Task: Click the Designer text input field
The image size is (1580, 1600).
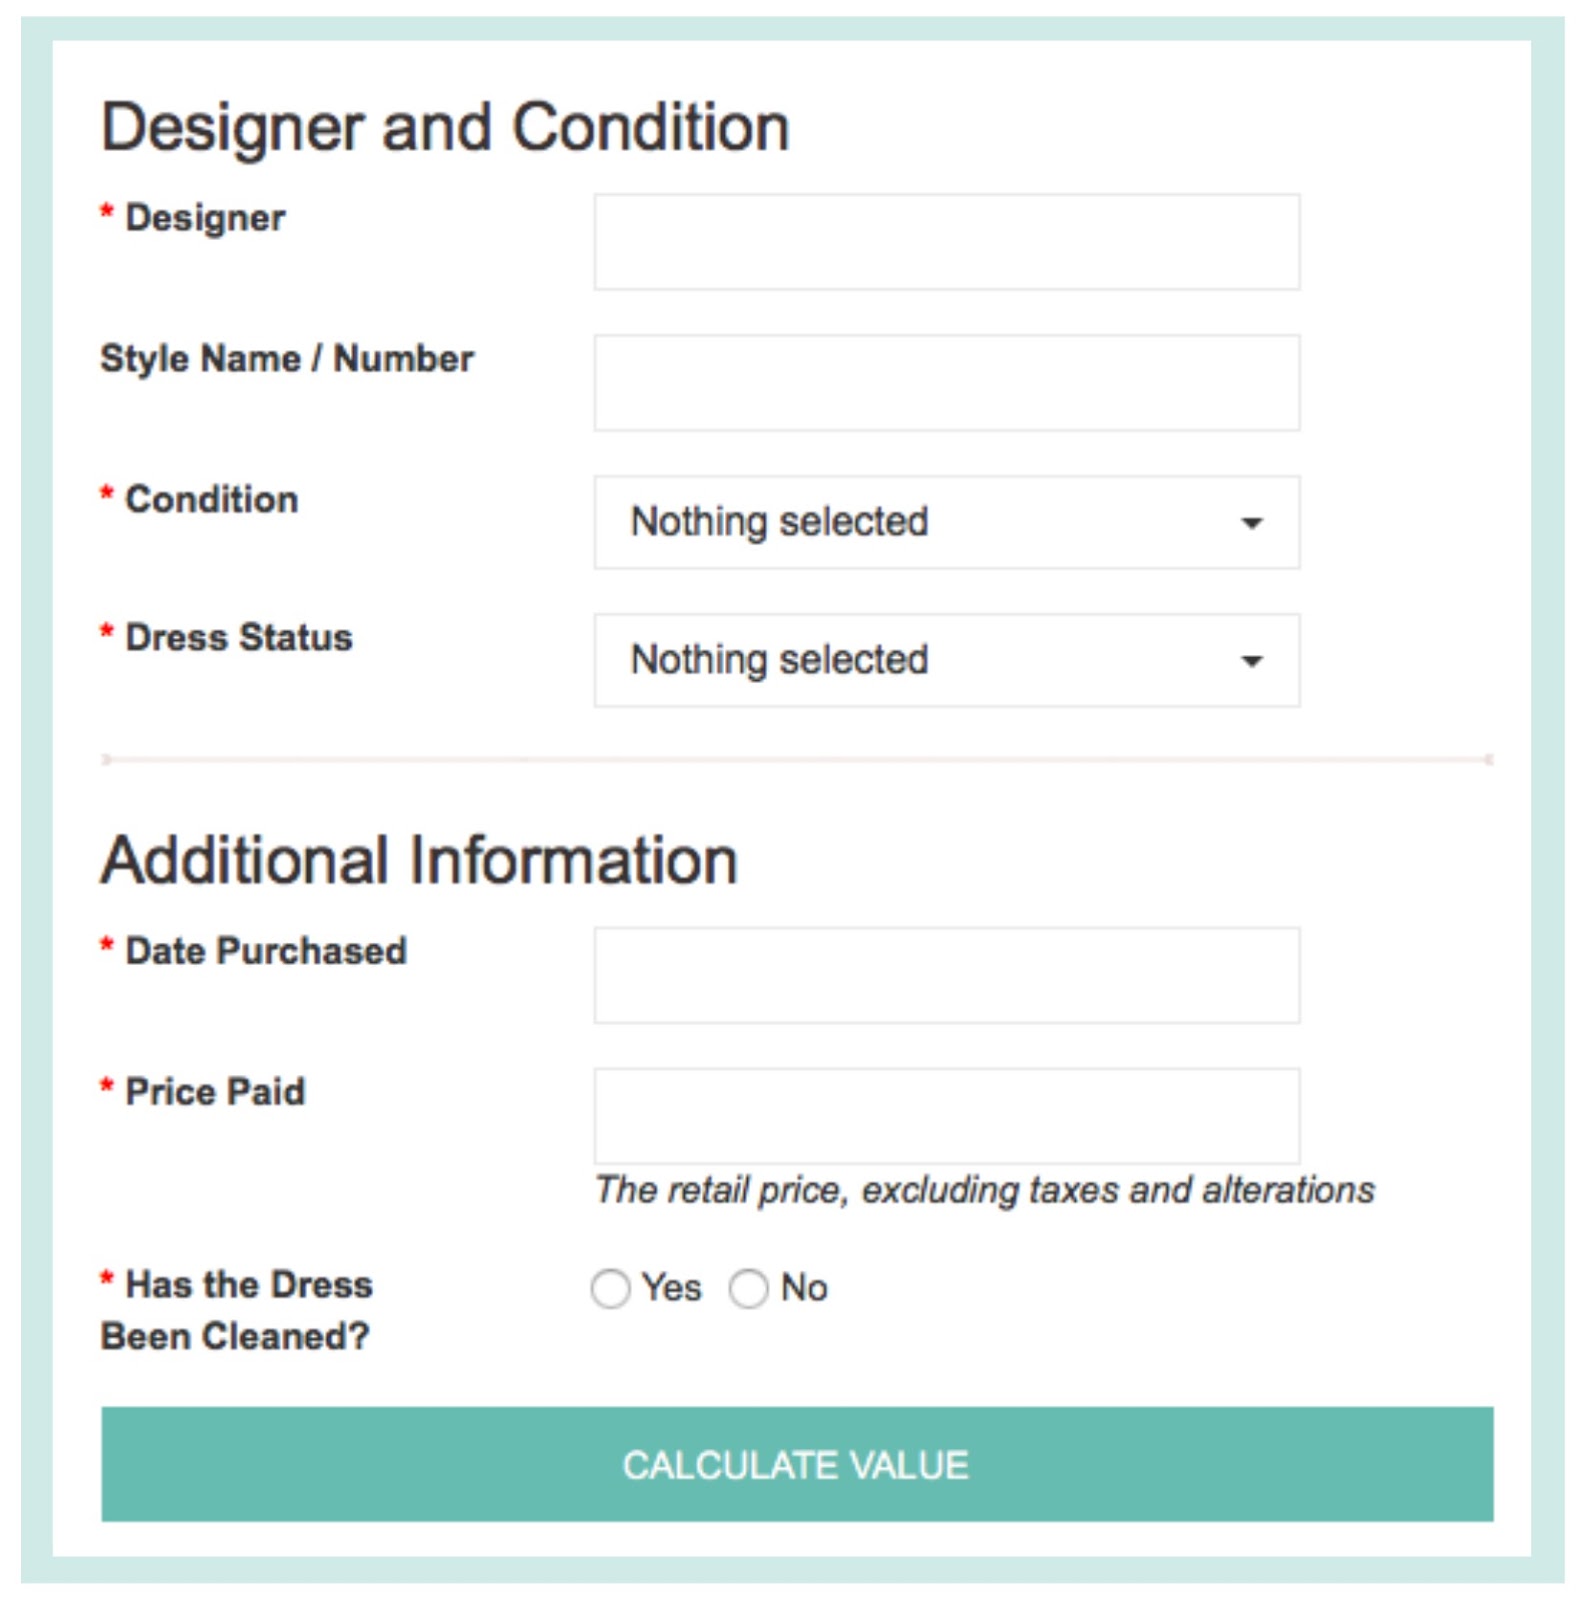Action: tap(946, 242)
